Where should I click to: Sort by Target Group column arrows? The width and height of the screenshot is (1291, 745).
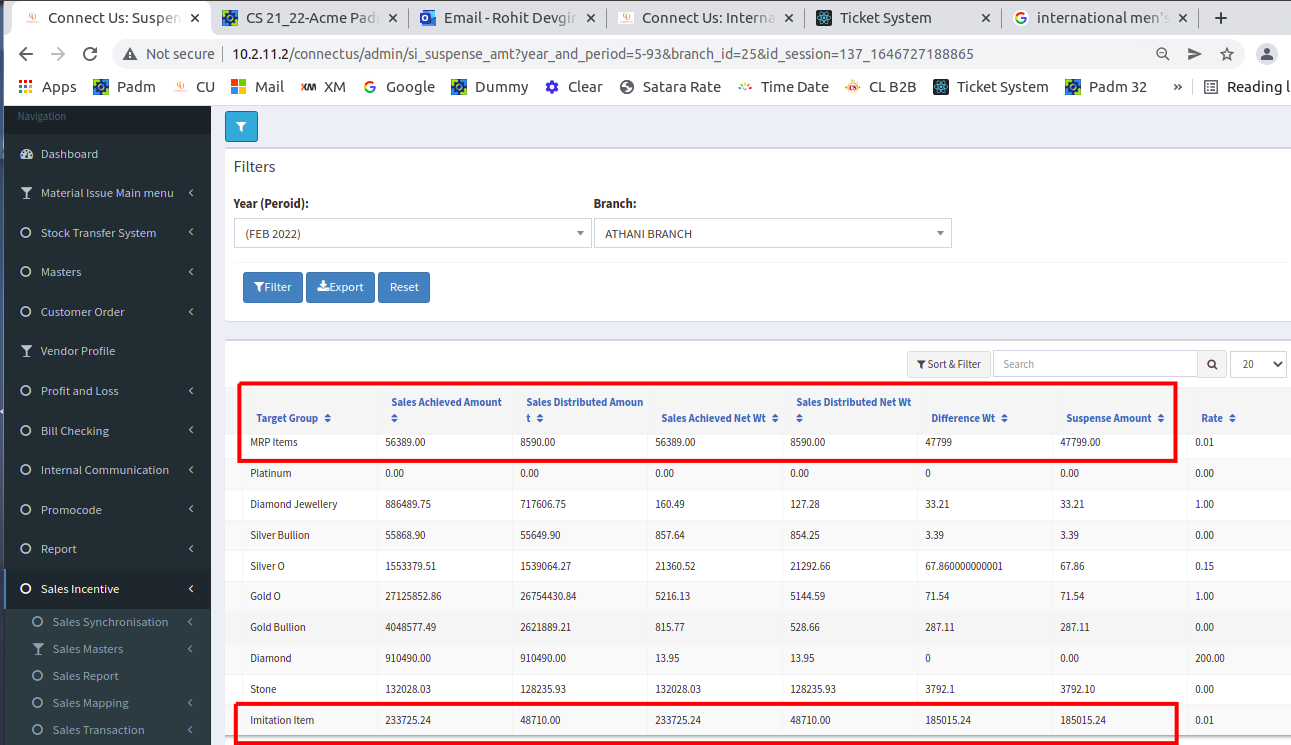tap(327, 418)
